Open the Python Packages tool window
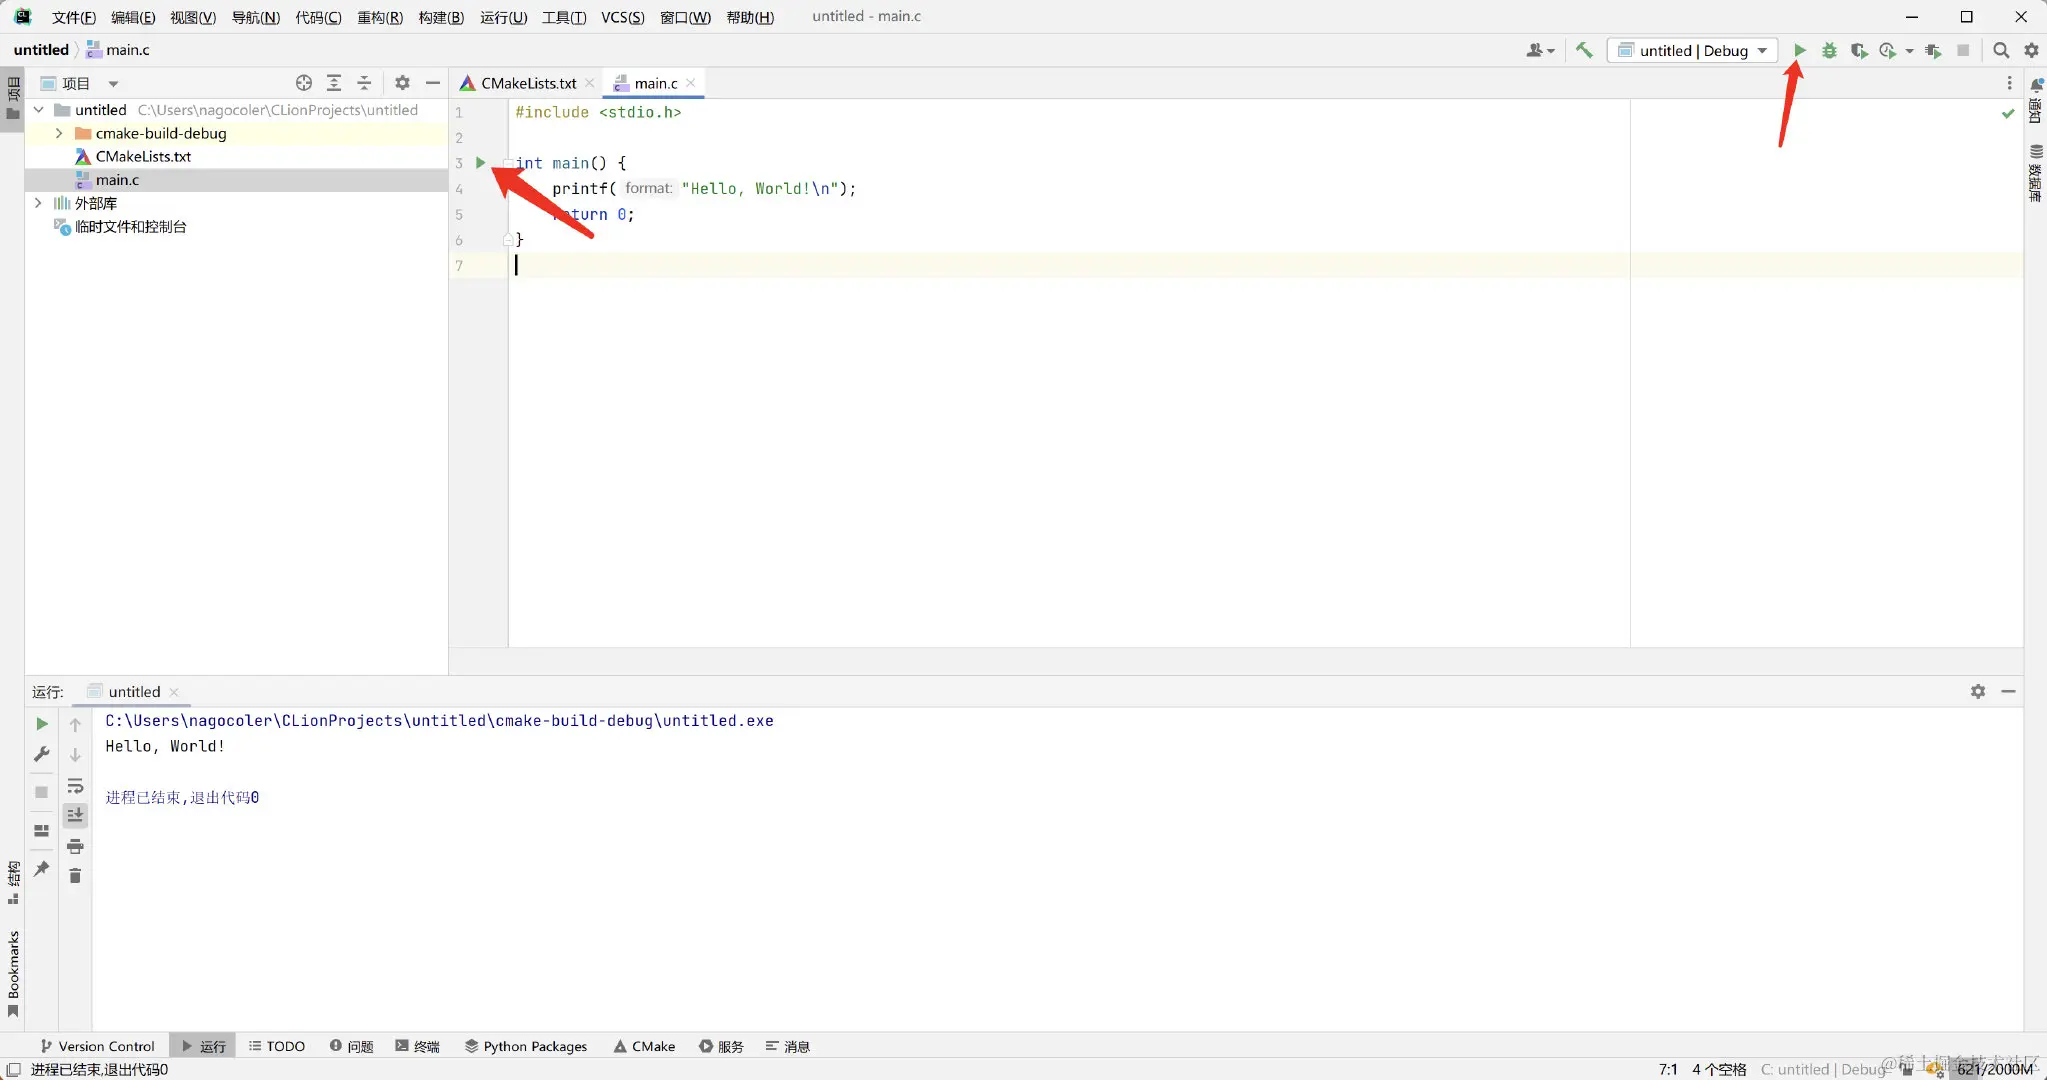 pyautogui.click(x=526, y=1046)
